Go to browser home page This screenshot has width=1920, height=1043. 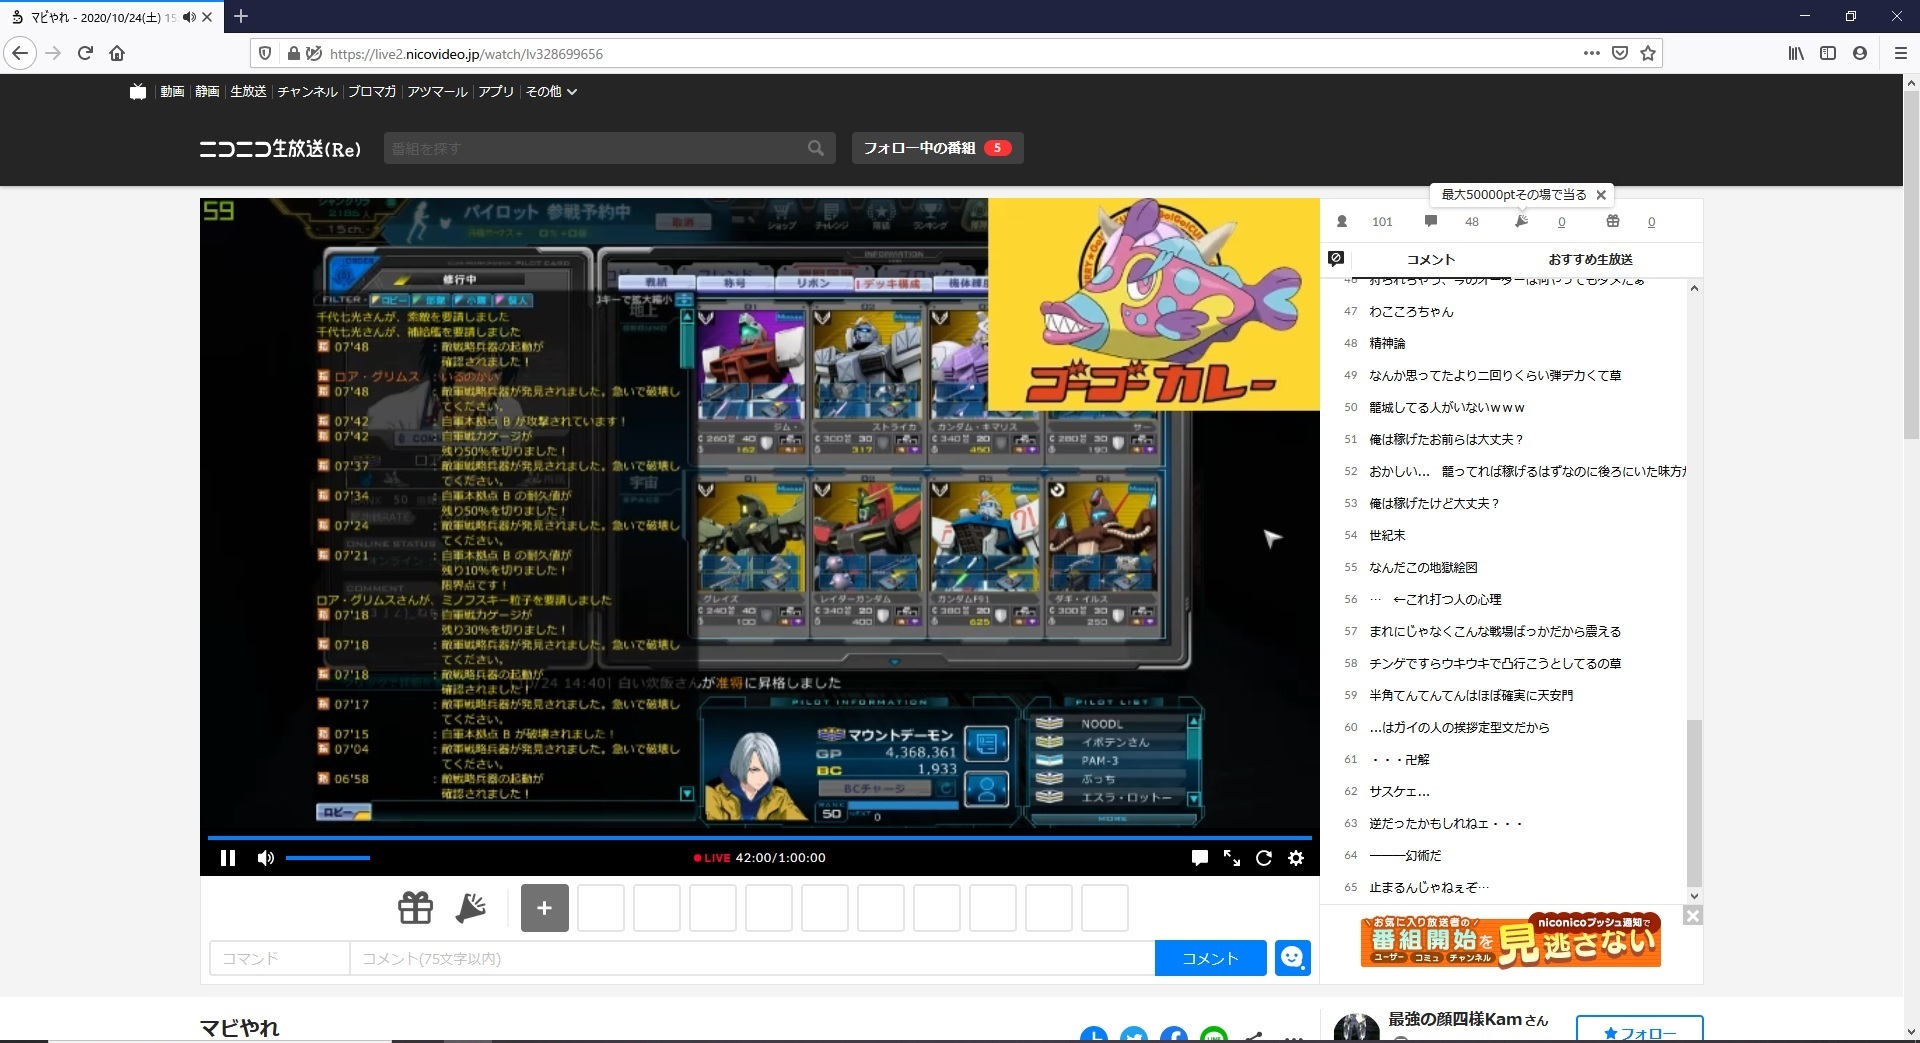click(117, 53)
